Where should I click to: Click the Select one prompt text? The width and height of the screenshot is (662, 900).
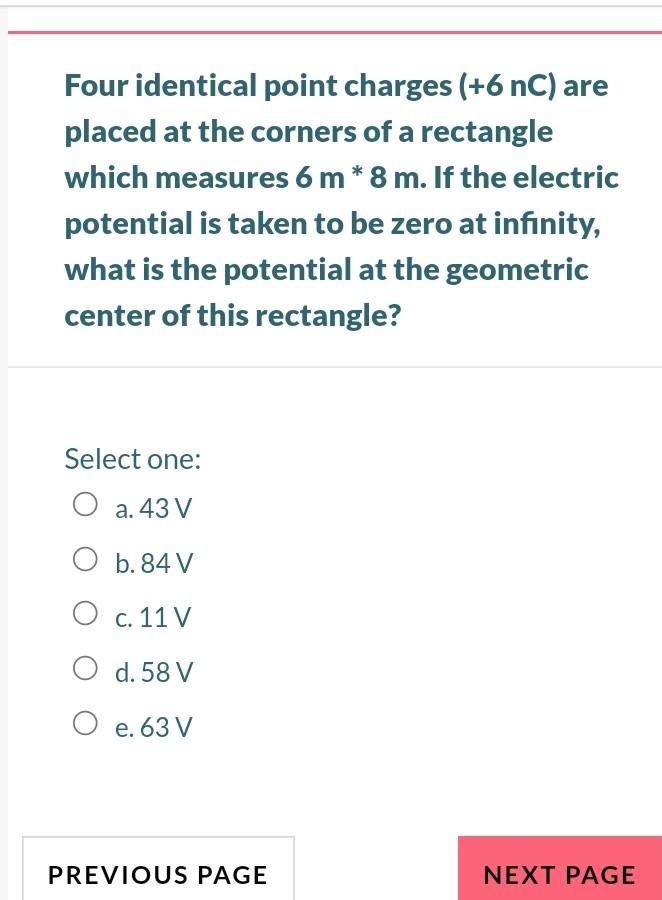click(131, 459)
